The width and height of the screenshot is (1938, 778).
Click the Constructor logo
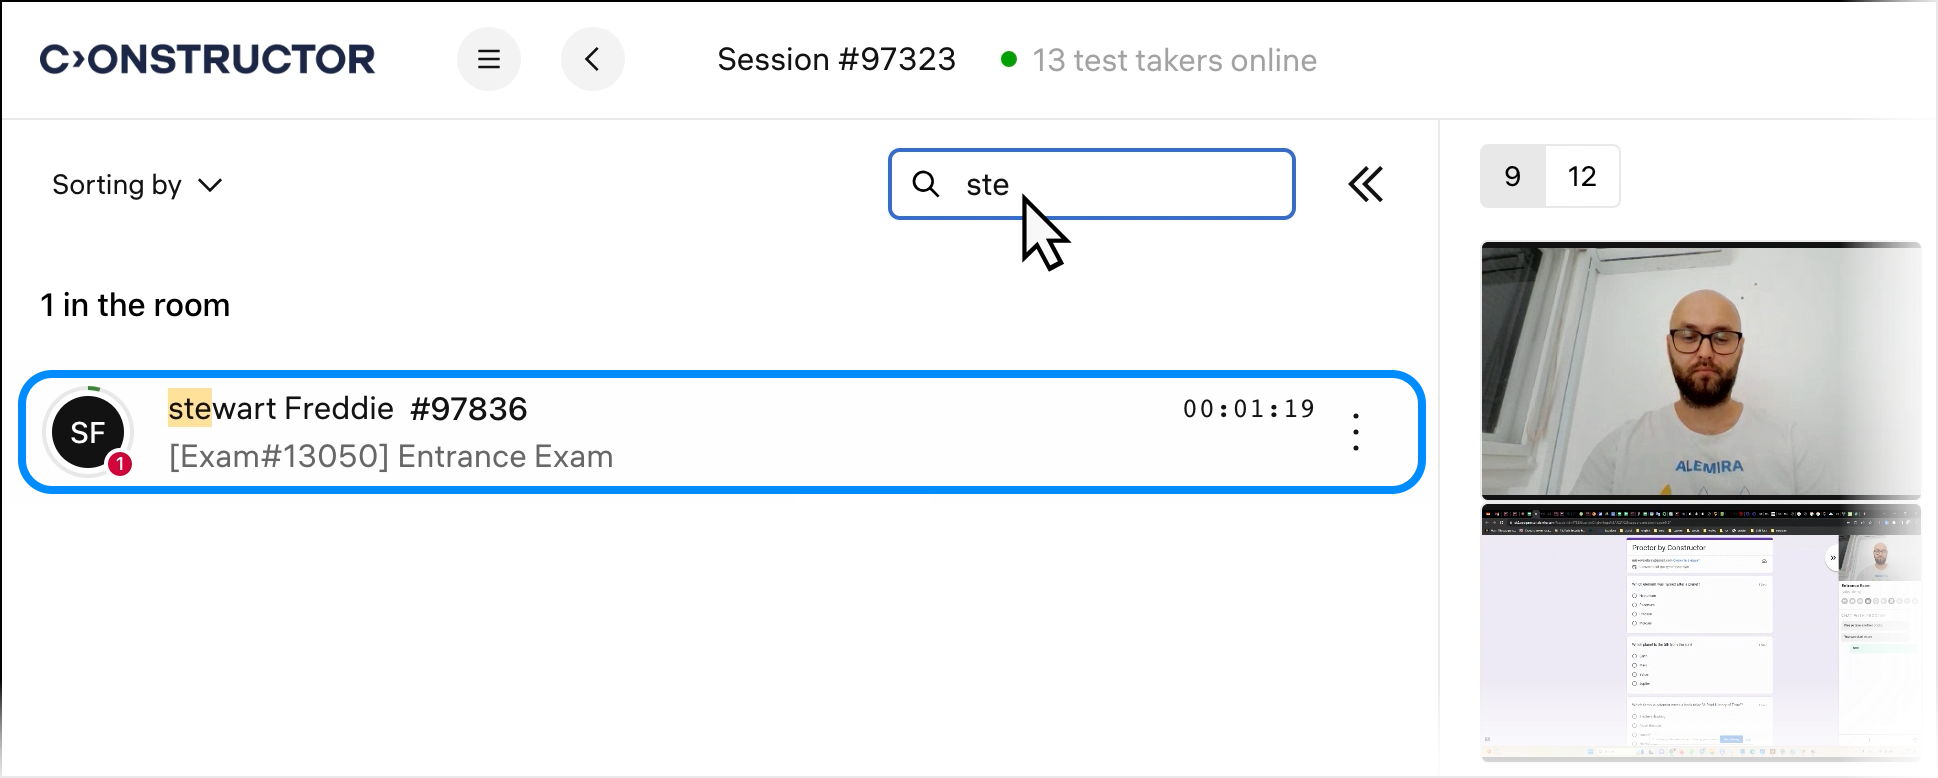click(x=207, y=60)
